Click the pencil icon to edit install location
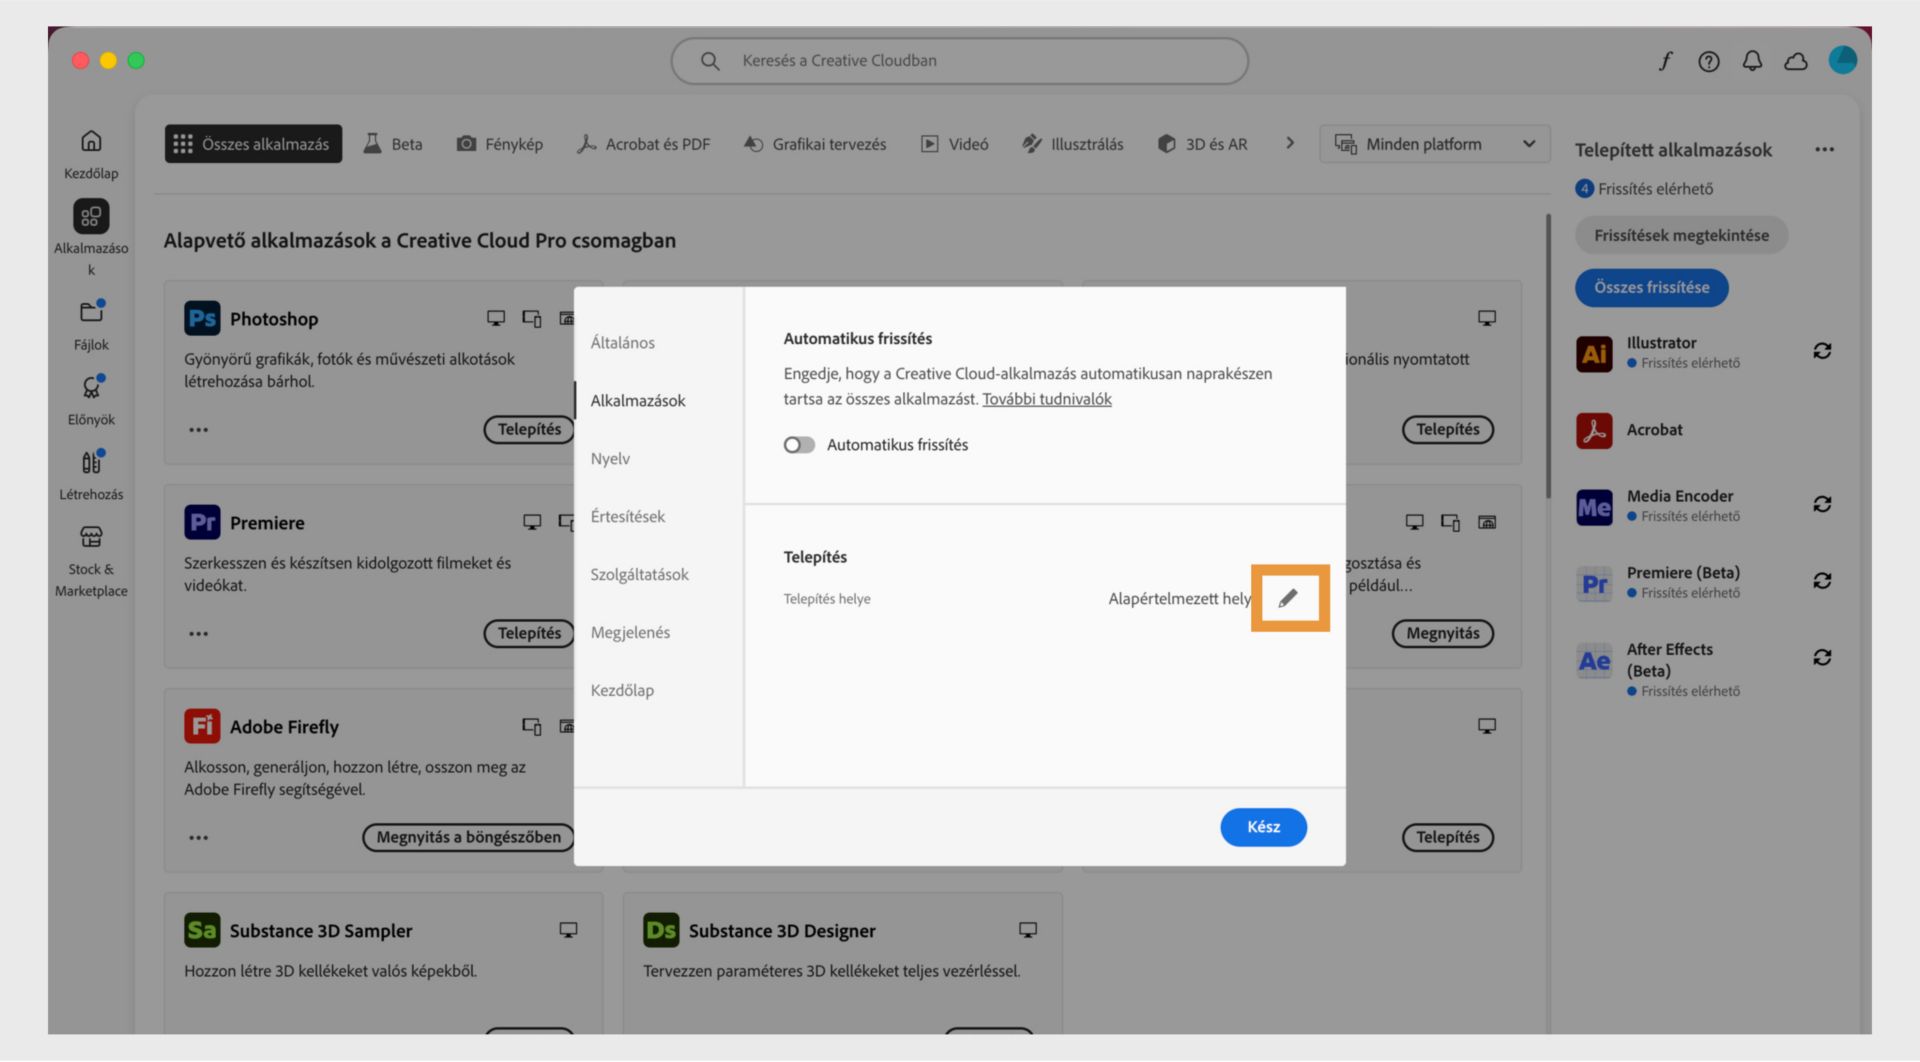Viewport: 1920px width, 1062px height. (1288, 598)
